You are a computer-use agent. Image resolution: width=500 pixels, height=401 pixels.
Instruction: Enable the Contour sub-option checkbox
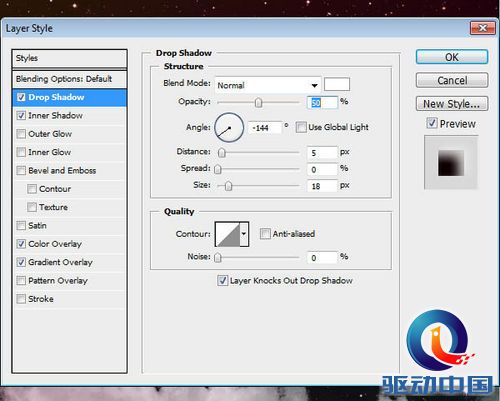32,189
